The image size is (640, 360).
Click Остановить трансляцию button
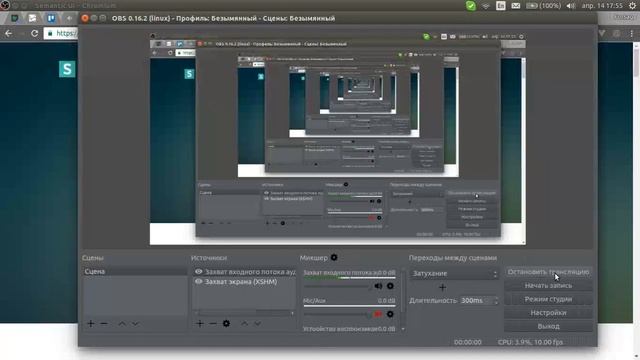point(548,272)
